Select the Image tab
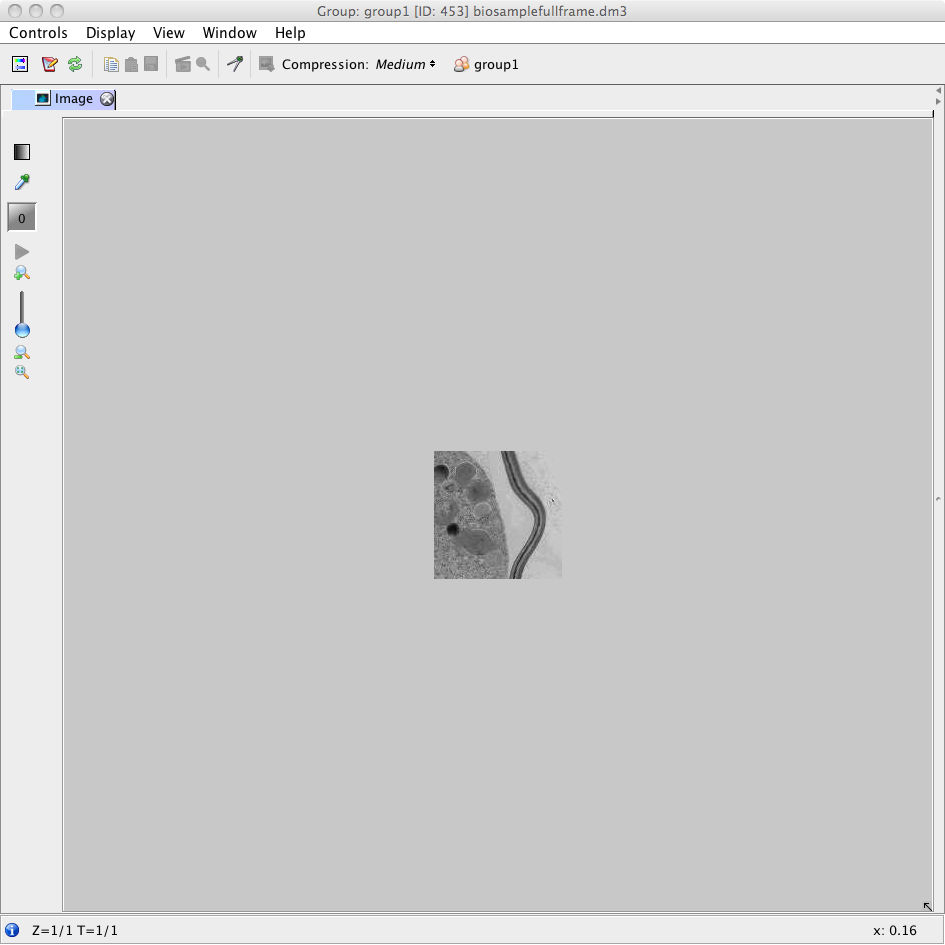Viewport: 945px width, 945px height. [x=64, y=99]
